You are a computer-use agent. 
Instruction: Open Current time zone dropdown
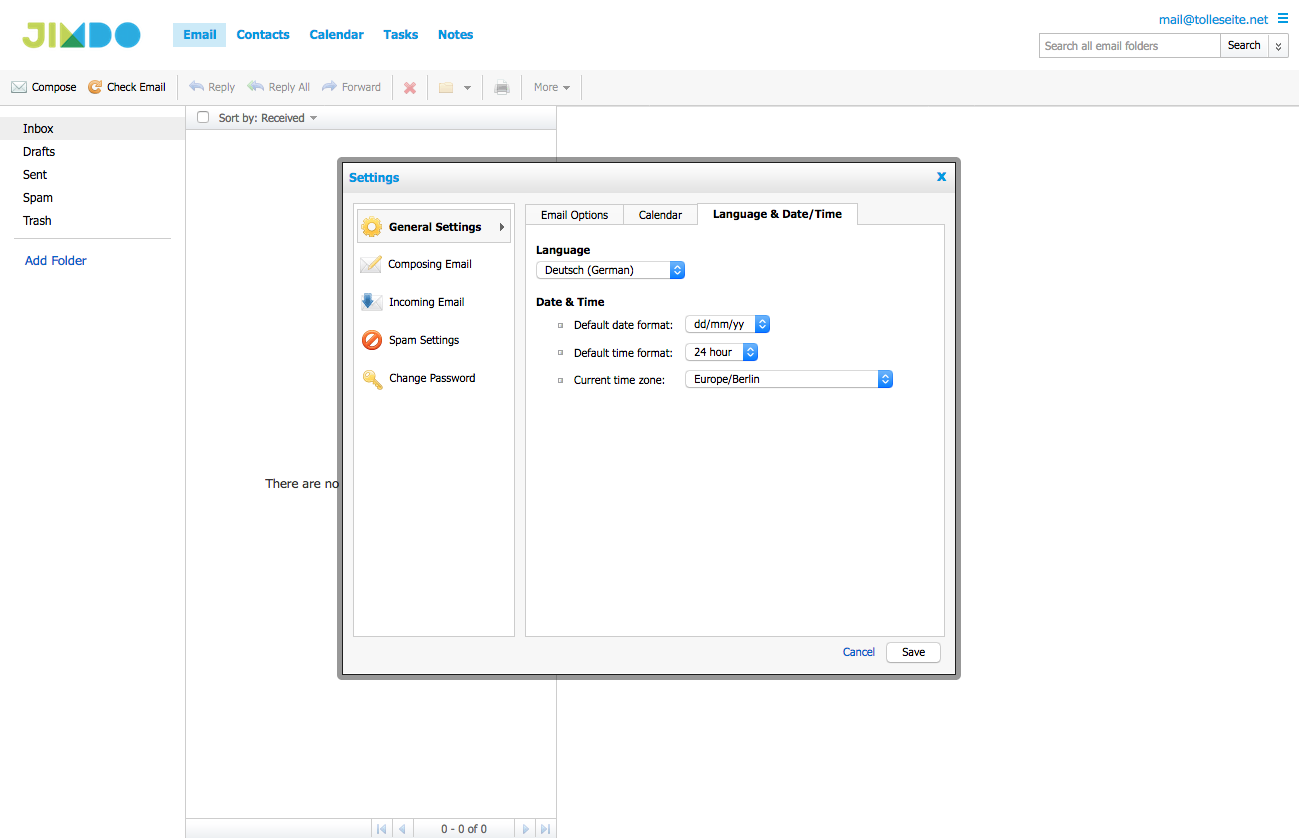tap(788, 379)
